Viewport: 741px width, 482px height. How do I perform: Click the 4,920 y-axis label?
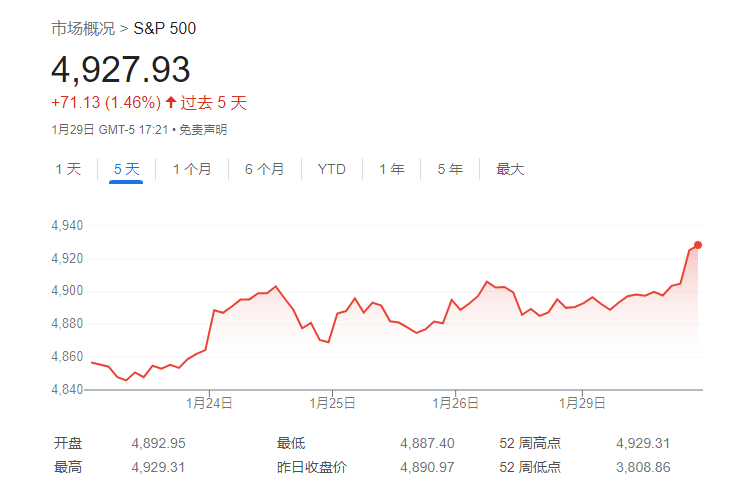67,258
